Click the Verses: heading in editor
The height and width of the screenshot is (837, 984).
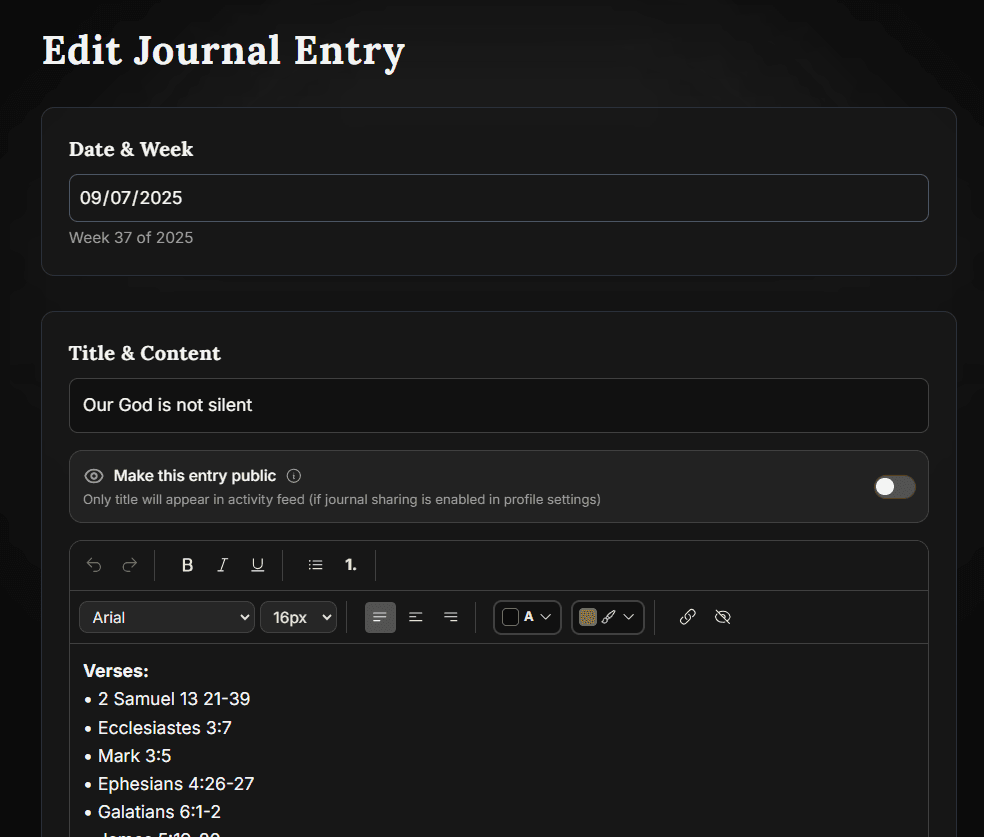point(116,671)
